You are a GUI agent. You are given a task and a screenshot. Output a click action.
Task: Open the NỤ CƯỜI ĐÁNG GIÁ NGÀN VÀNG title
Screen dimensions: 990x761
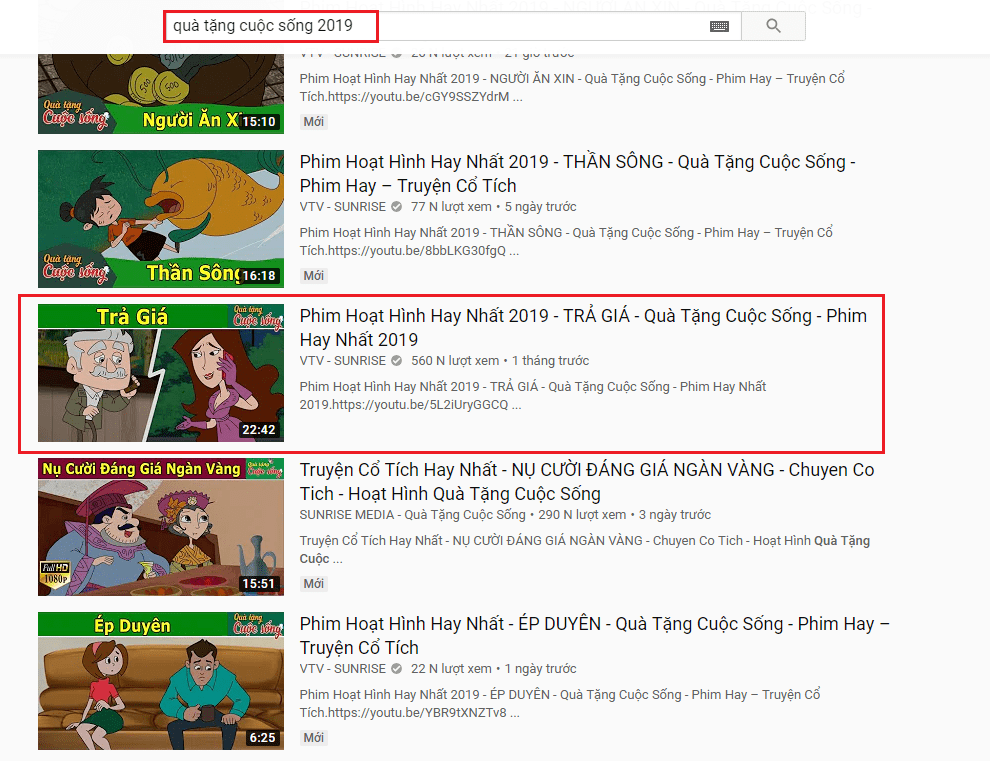click(586, 481)
